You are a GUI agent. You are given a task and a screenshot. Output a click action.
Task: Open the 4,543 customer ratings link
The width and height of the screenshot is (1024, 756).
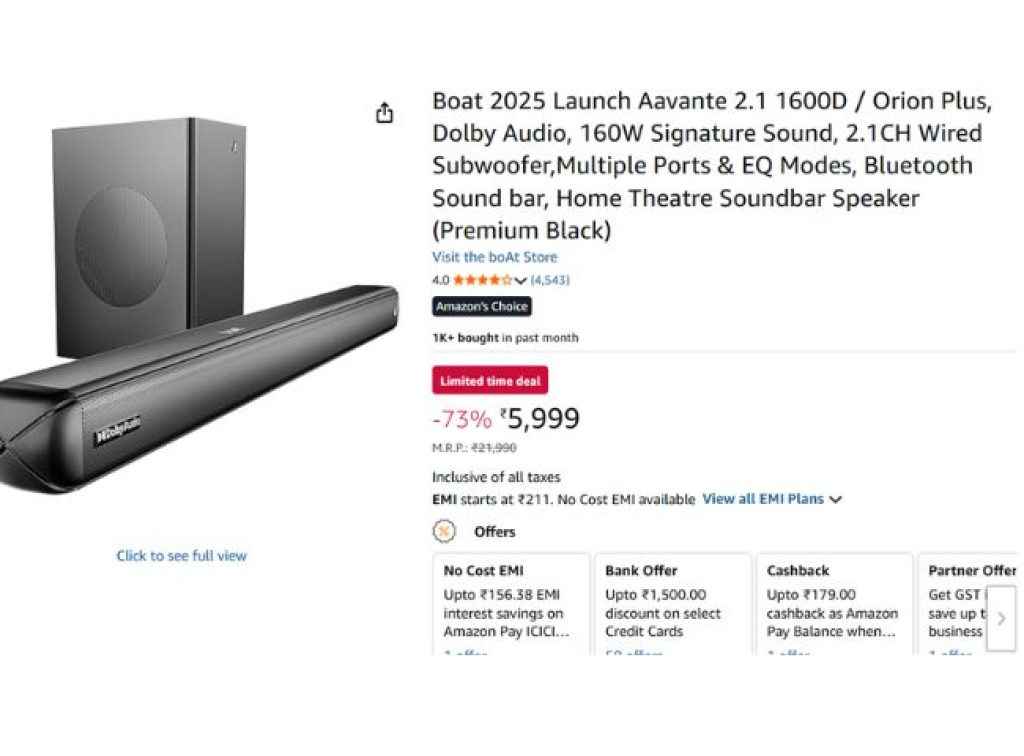pos(550,281)
